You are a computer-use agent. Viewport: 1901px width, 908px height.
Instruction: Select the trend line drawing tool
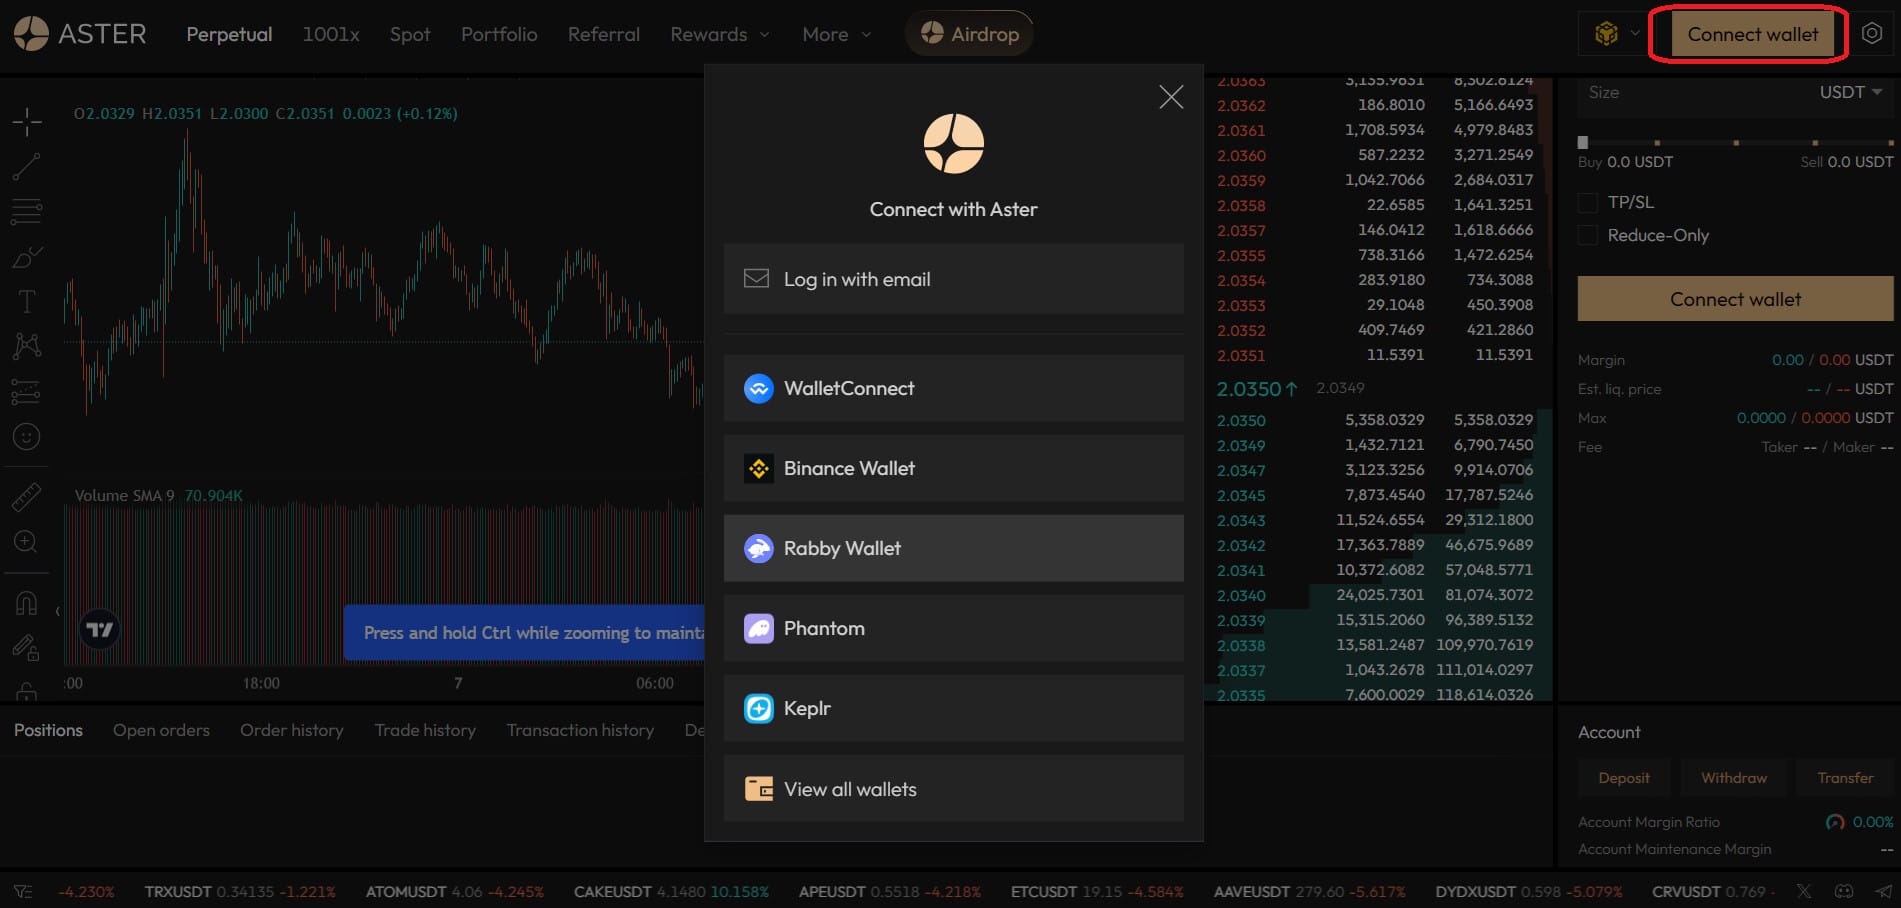click(x=27, y=167)
